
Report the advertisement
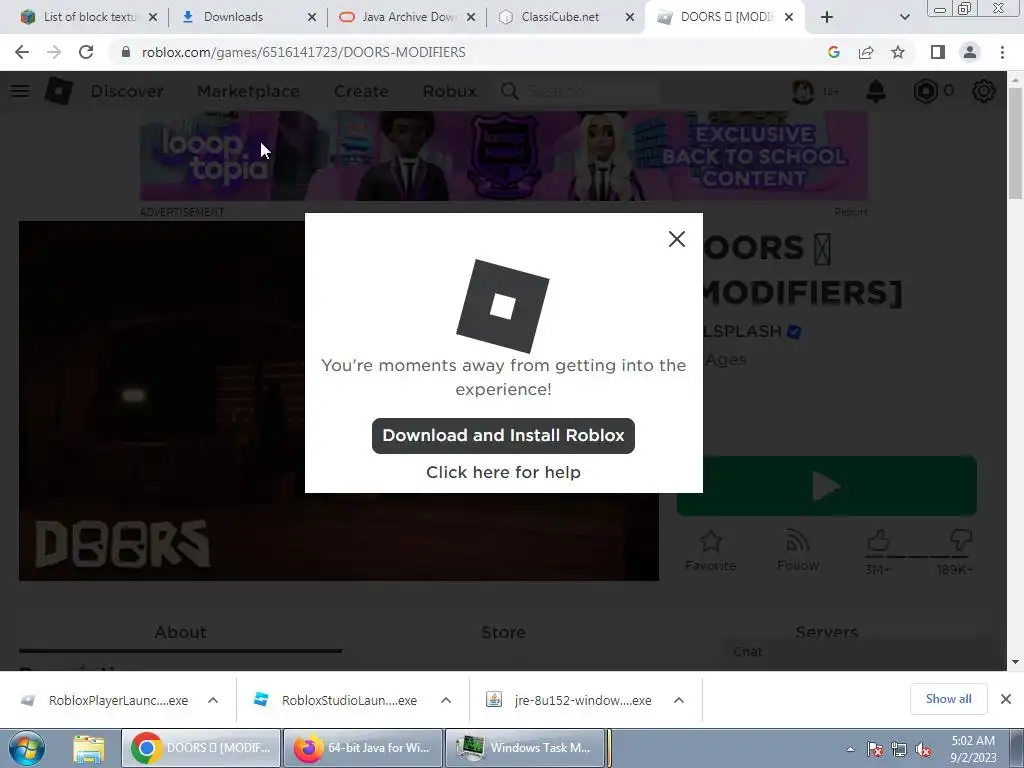(850, 212)
